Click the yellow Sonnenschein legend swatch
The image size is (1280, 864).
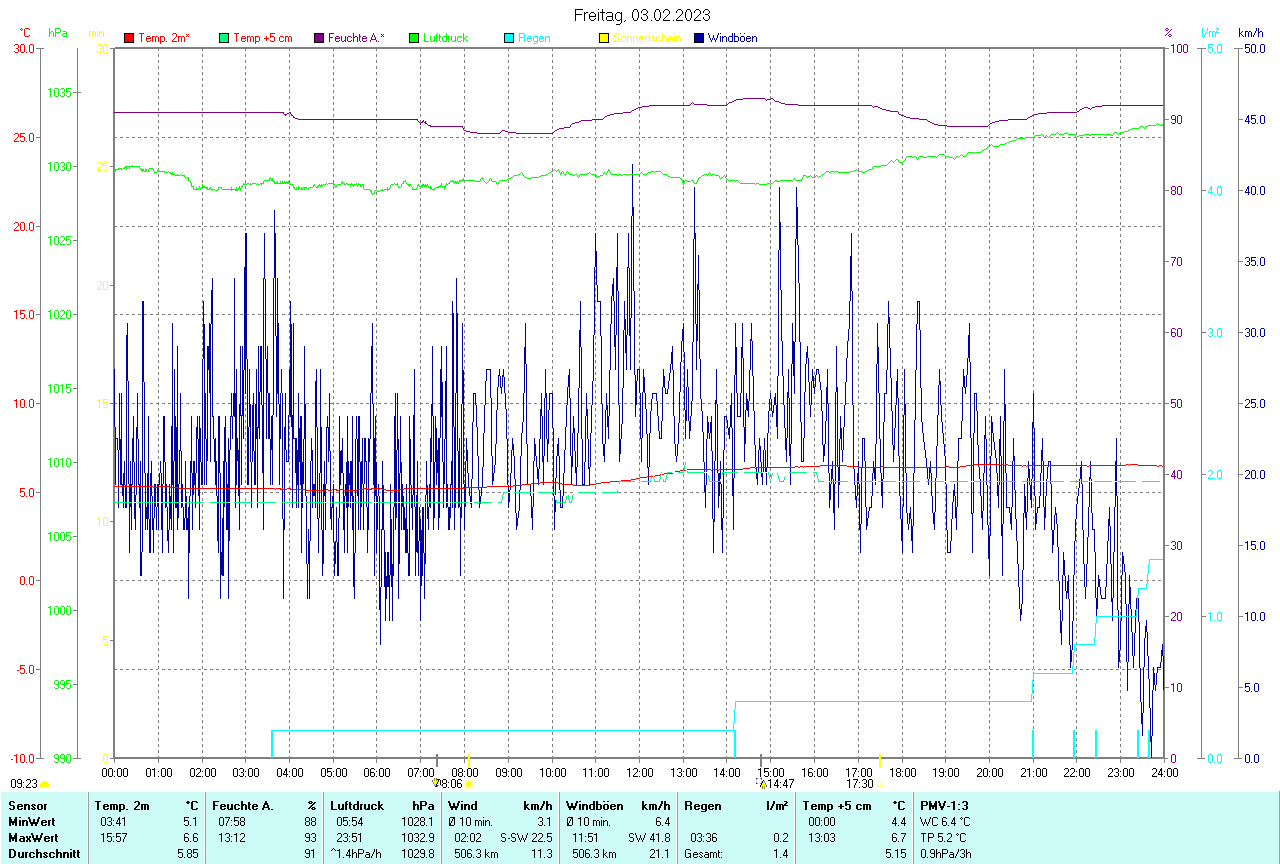pyautogui.click(x=604, y=38)
